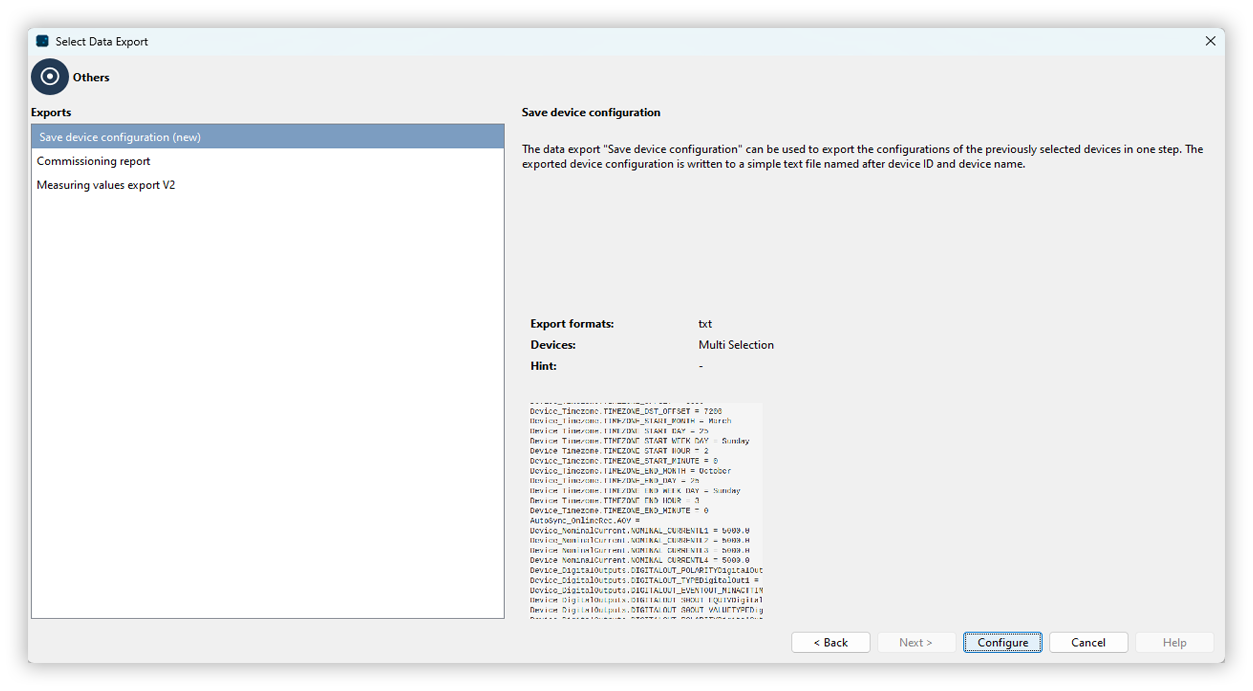Screen dimensions: 1253x691
Task: Click the greyed-out Next button
Action: click(x=915, y=642)
